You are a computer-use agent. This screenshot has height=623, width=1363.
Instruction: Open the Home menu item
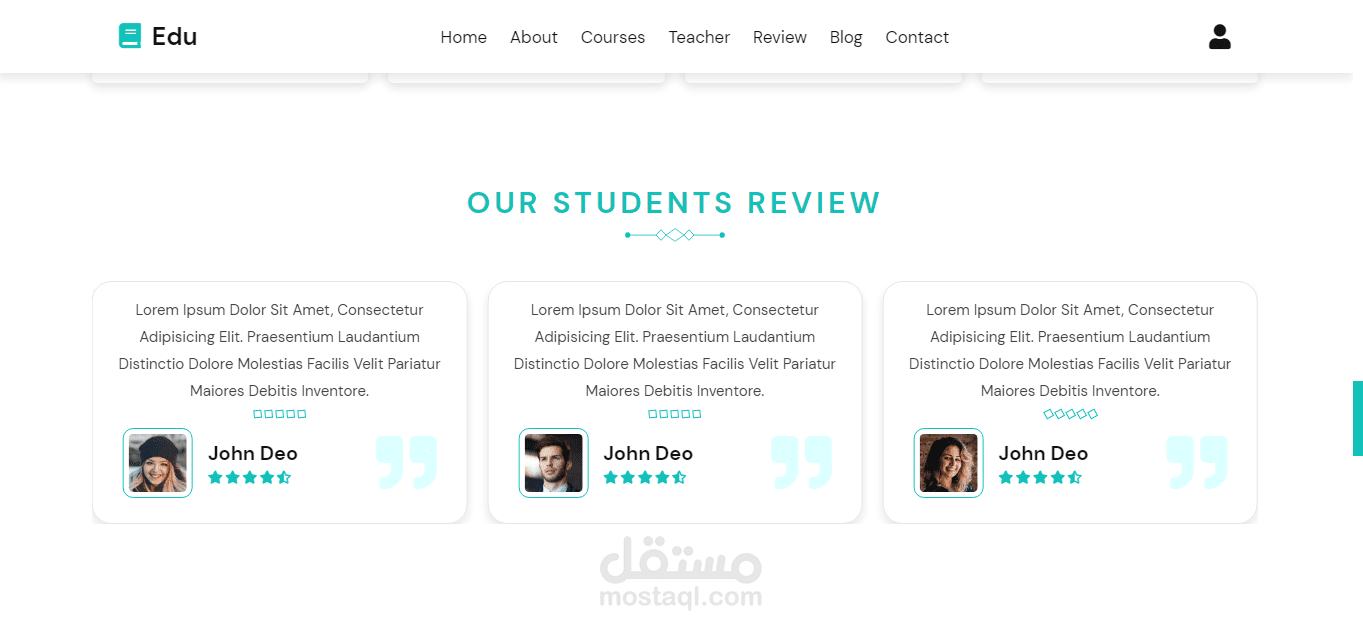464,37
